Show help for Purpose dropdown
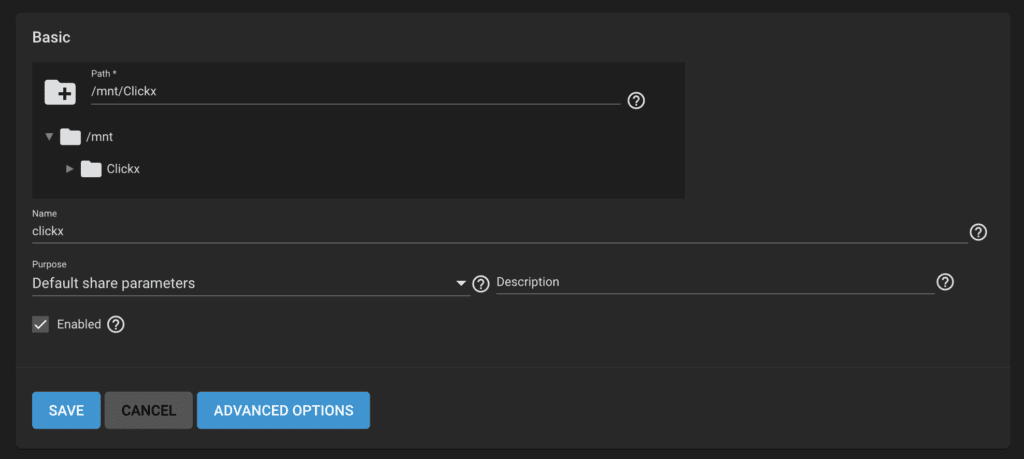The width and height of the screenshot is (1024, 459). [481, 284]
